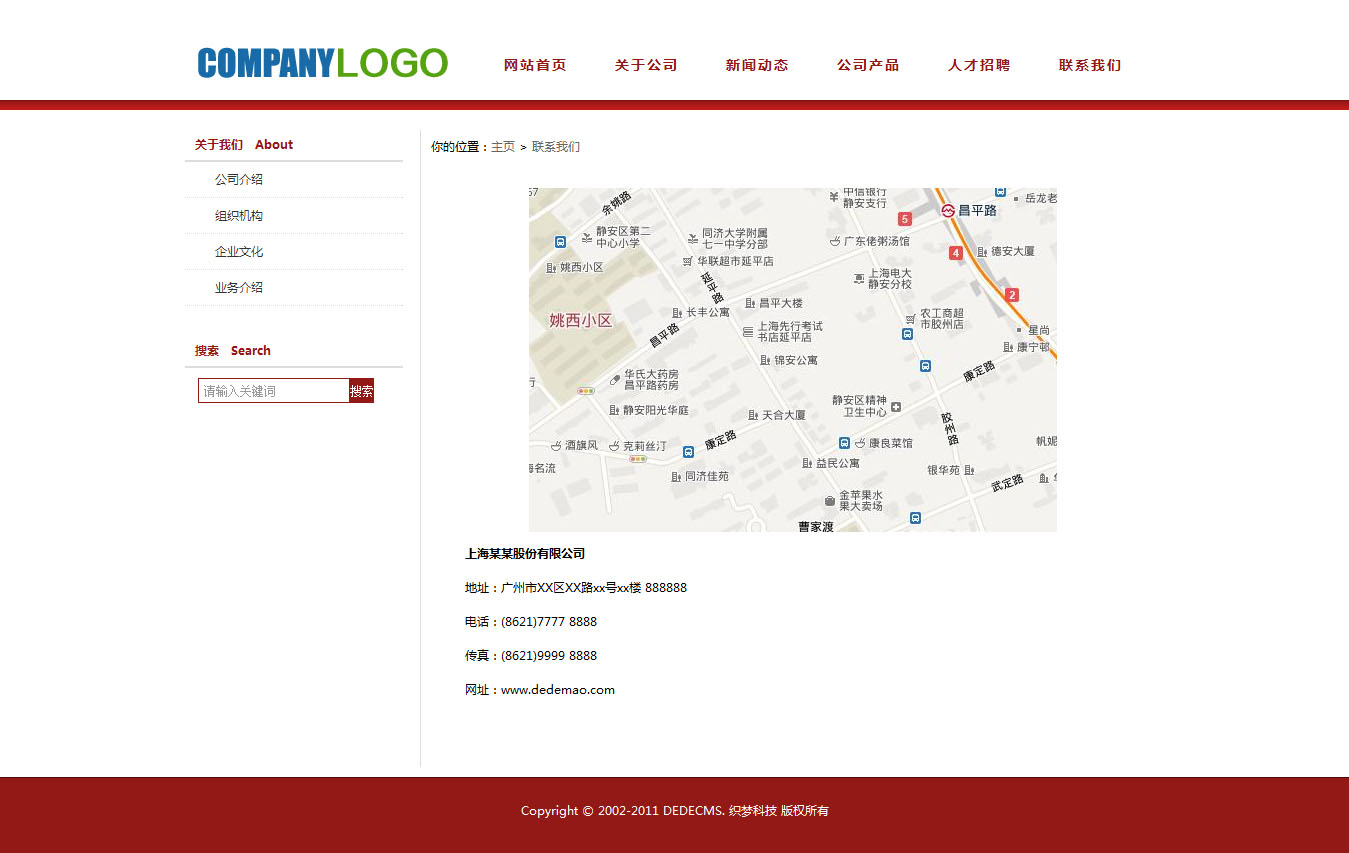The width and height of the screenshot is (1349, 853).
Task: Click the shopping cart icon by 华联超市延平店
Action: (688, 261)
